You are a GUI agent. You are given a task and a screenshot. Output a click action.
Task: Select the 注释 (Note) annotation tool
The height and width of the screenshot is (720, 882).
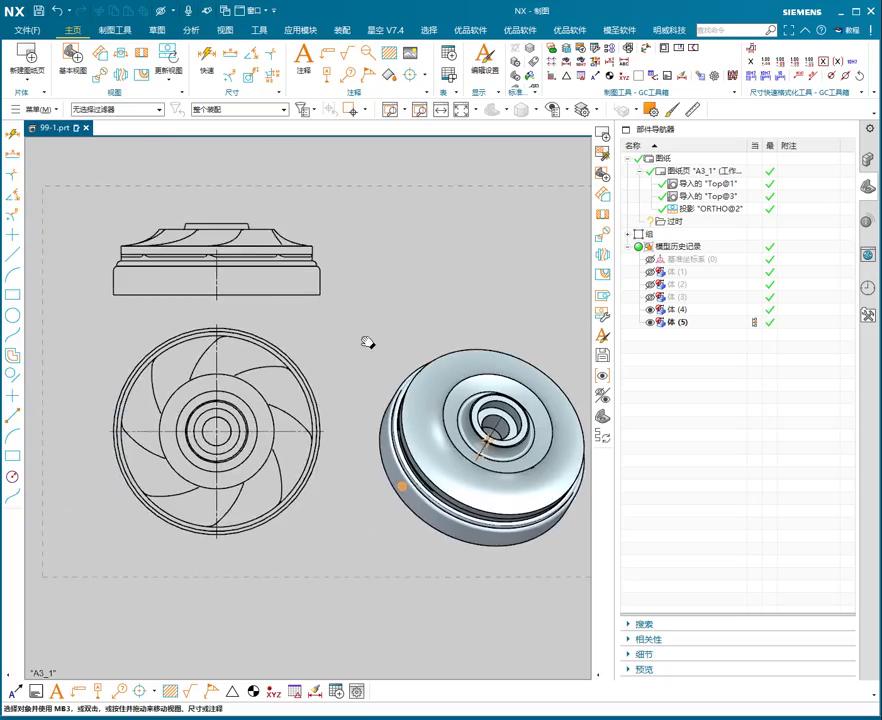303,55
